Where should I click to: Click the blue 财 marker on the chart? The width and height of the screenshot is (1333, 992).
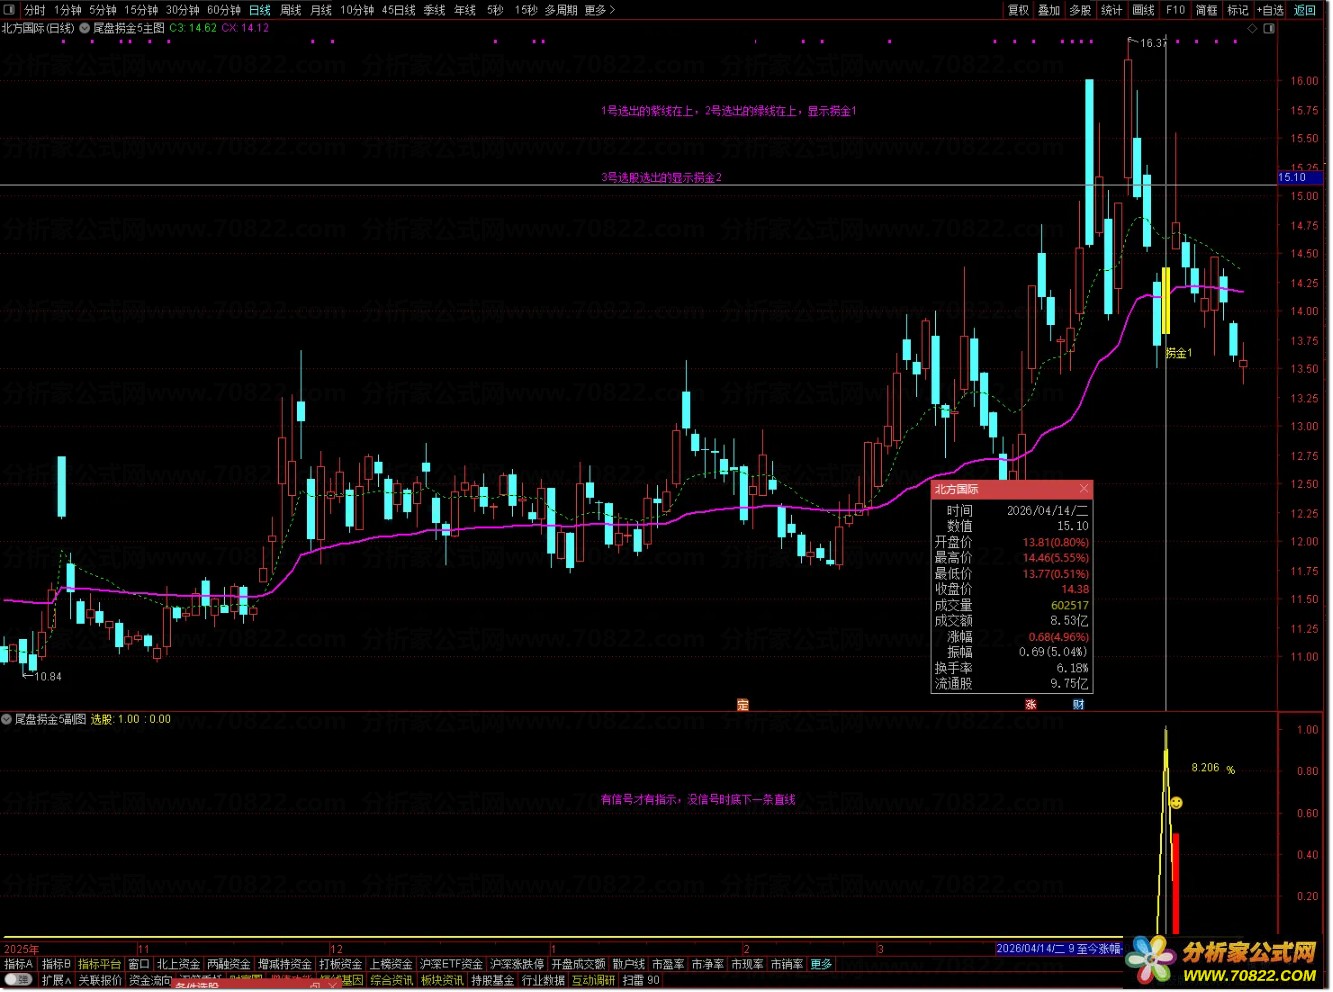pos(1079,705)
